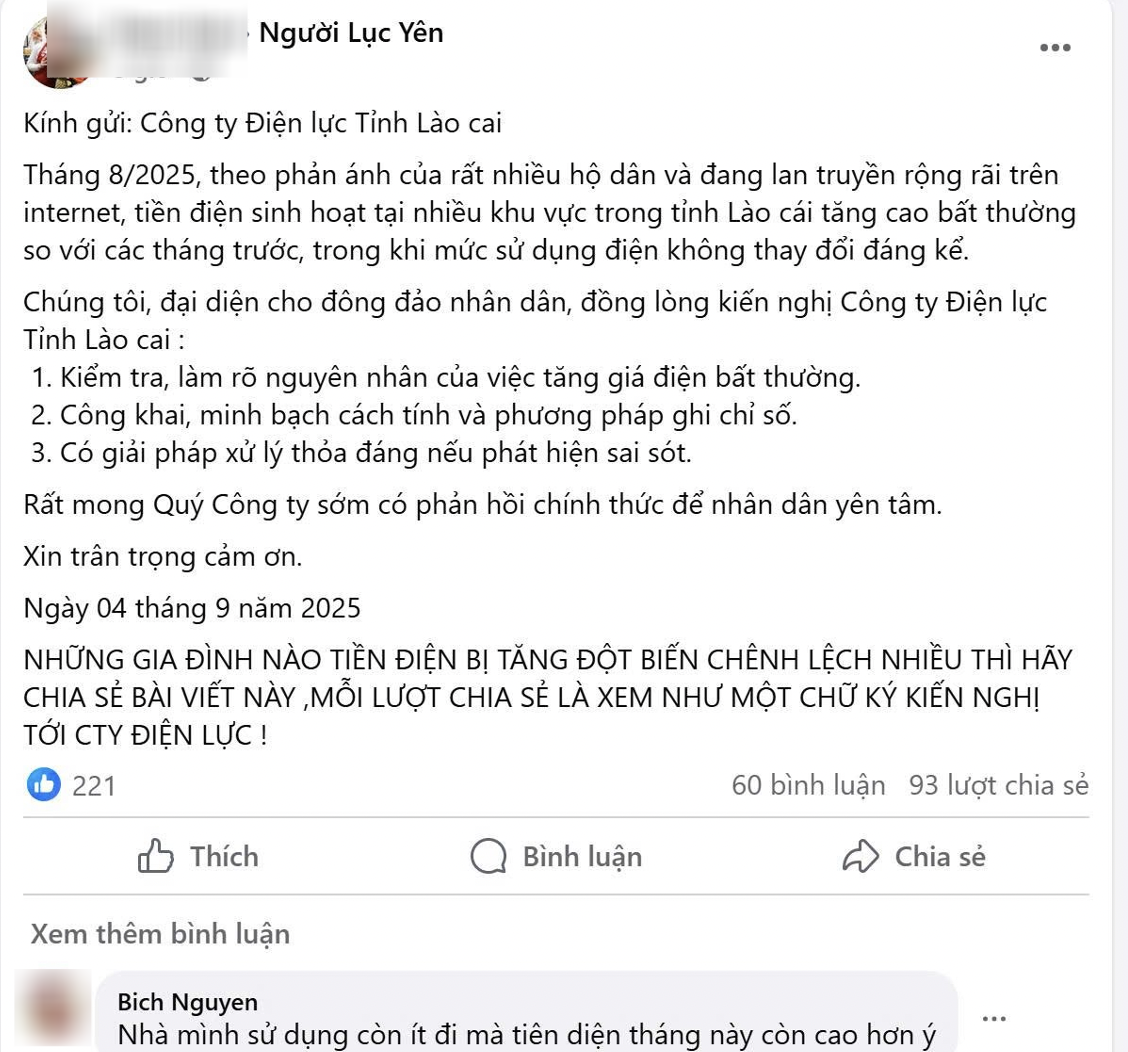Screen dimensions: 1128x1052
Task: Show the 60 bình luận comments
Action: (809, 785)
